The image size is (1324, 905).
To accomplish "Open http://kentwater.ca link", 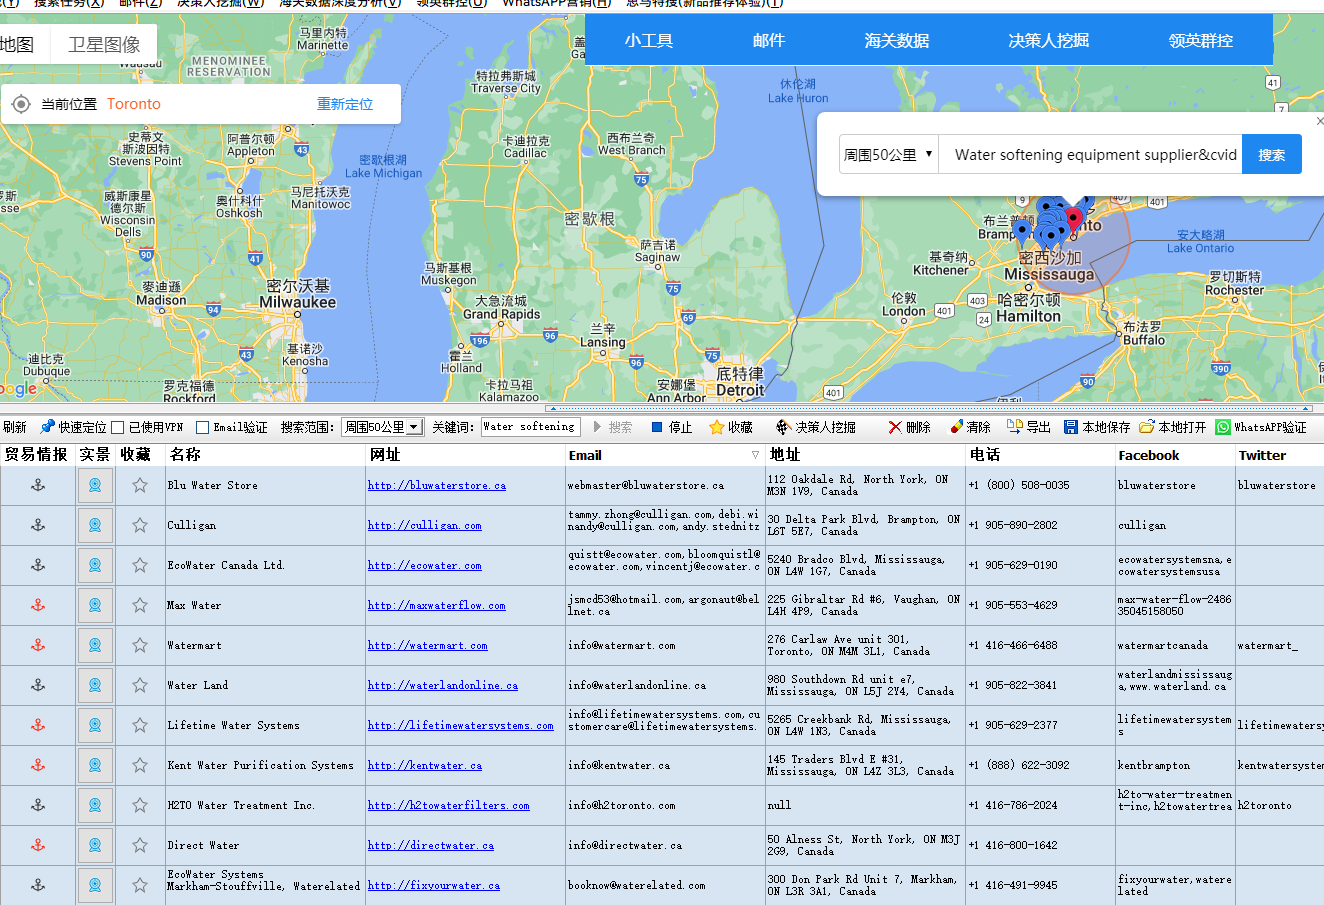I will click(x=425, y=765).
